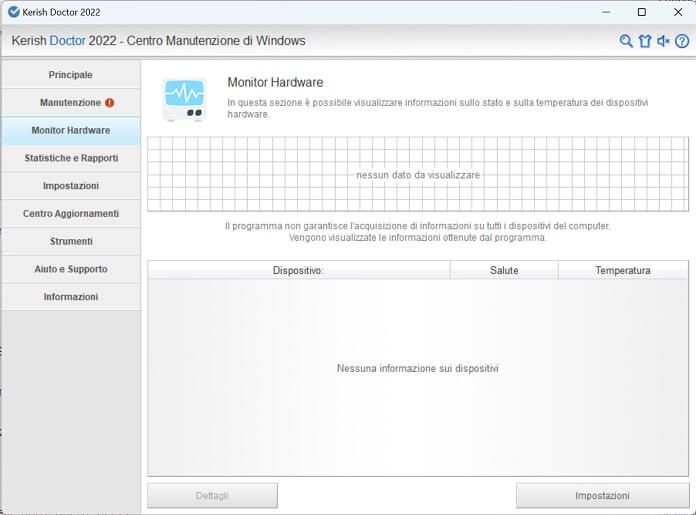Image resolution: width=696 pixels, height=515 pixels.
Task: Open the help question mark icon
Action: (x=682, y=41)
